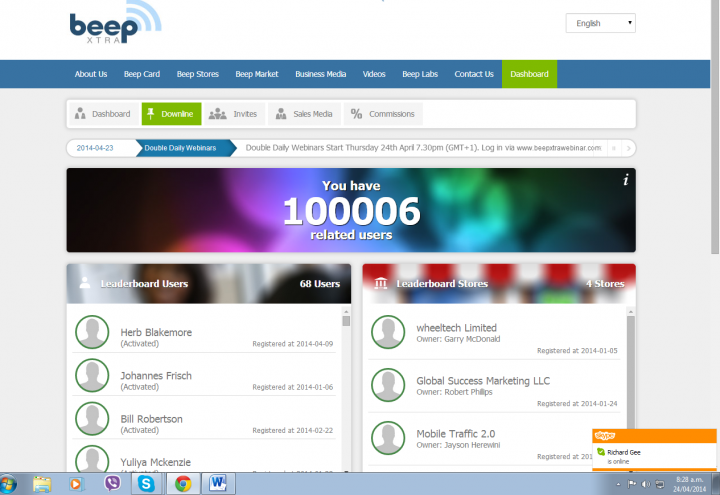Go to the Videos page
The height and width of the screenshot is (495, 720).
[374, 74]
